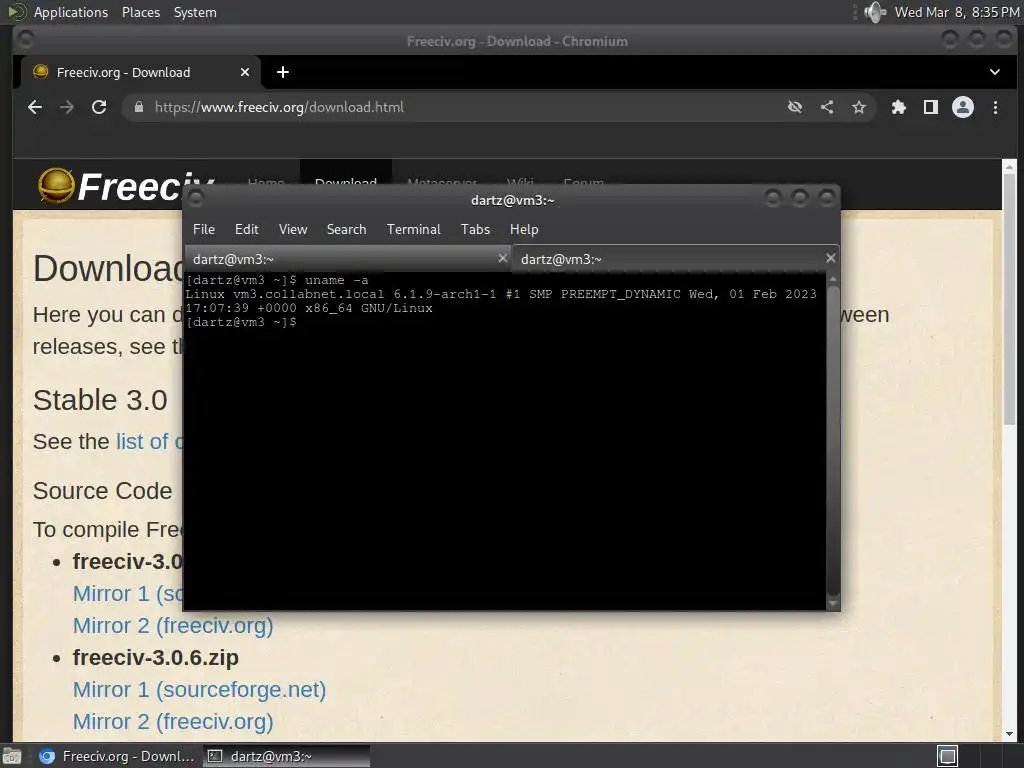Open Chromium three-dot menu

[995, 107]
